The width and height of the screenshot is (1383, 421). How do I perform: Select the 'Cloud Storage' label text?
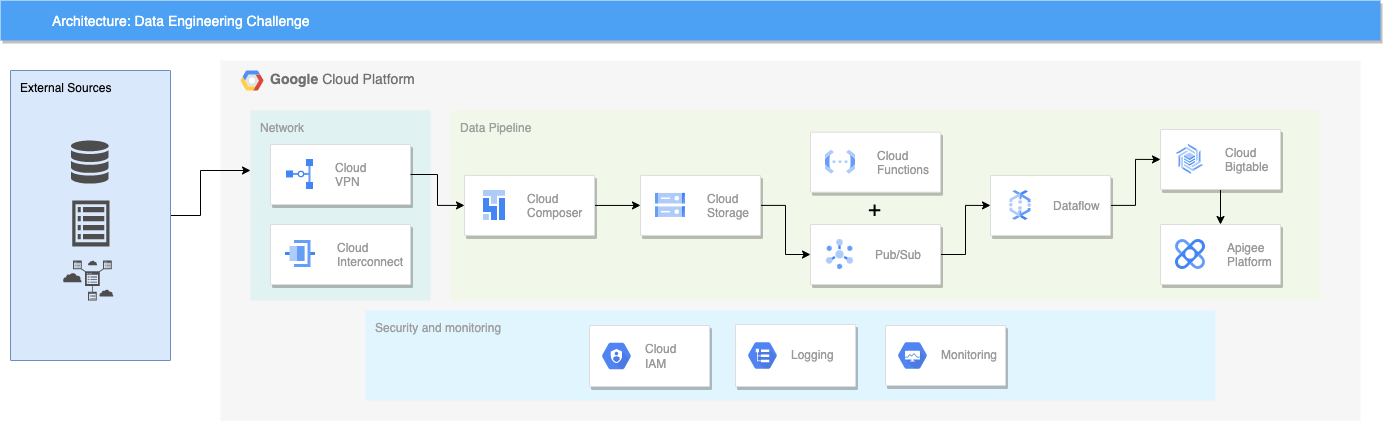(x=728, y=206)
